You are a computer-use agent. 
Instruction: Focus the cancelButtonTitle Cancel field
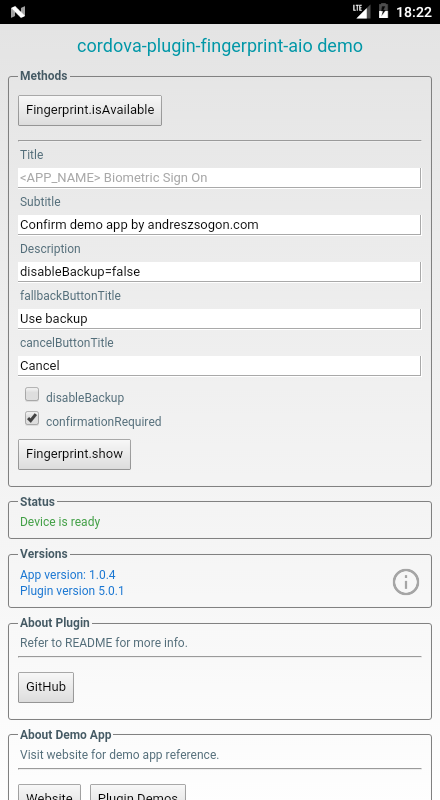pyautogui.click(x=219, y=366)
